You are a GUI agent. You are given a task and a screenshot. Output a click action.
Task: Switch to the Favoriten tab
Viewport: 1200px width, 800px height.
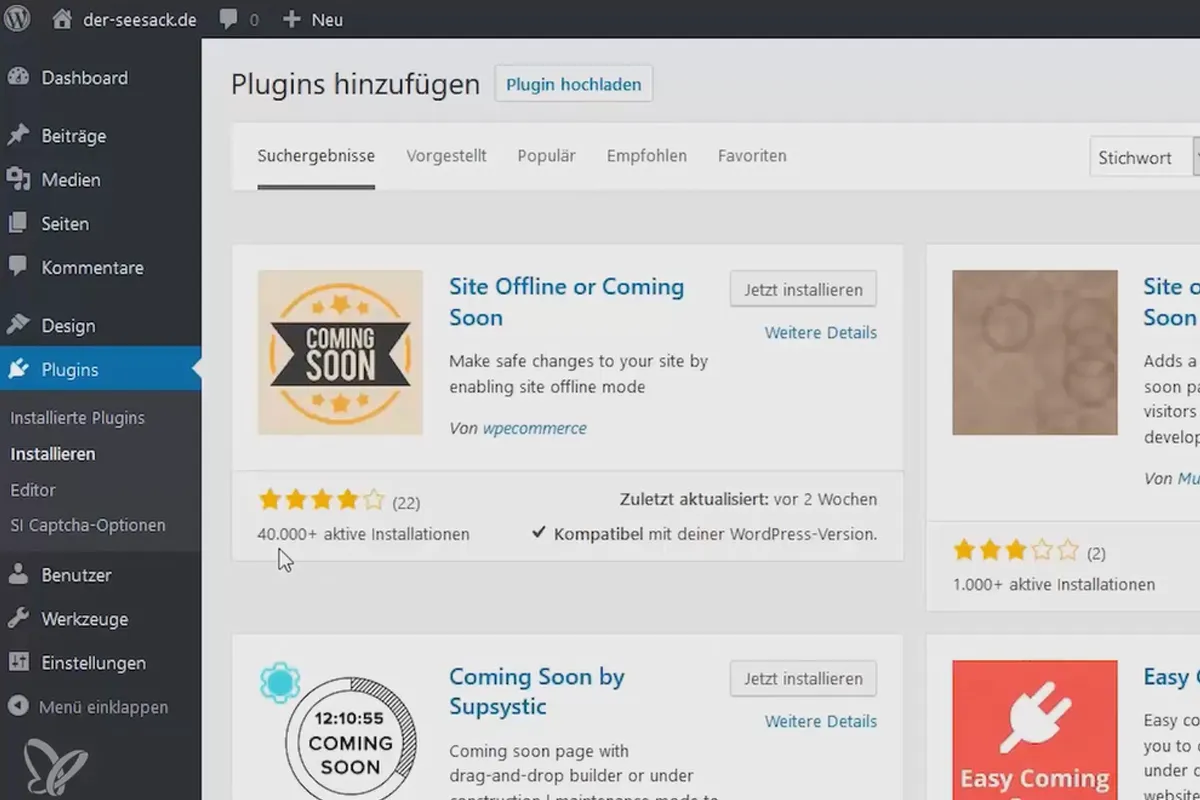pos(752,156)
